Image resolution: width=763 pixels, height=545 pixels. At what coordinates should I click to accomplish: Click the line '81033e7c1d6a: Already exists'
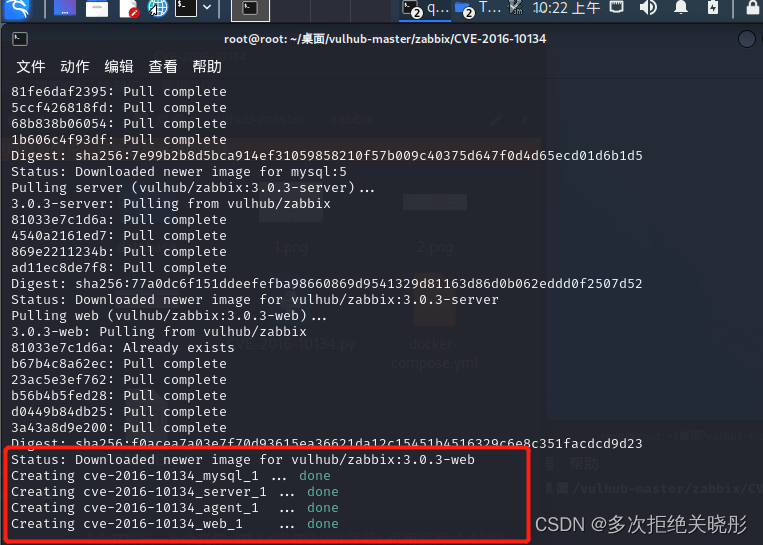click(x=123, y=347)
